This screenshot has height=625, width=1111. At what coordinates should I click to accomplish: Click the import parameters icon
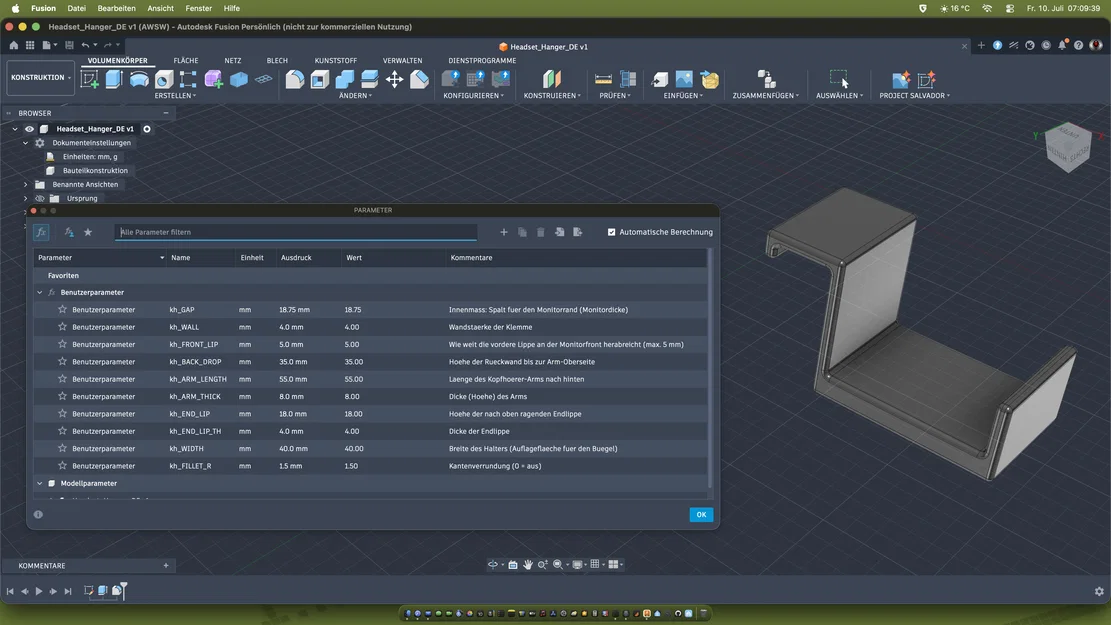coord(559,232)
